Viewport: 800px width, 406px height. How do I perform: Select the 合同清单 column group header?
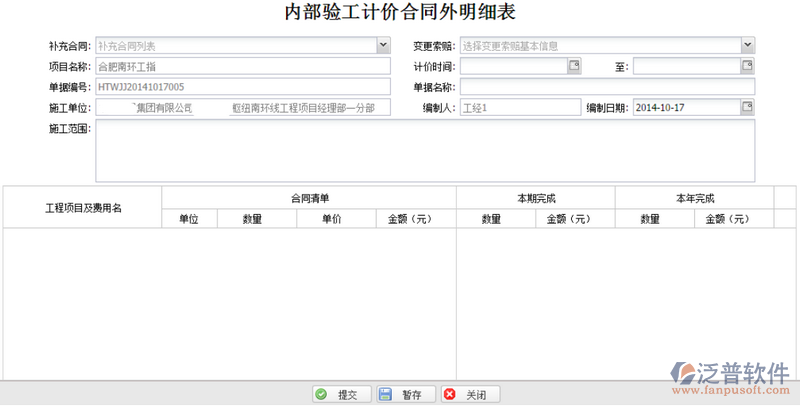coord(309,198)
